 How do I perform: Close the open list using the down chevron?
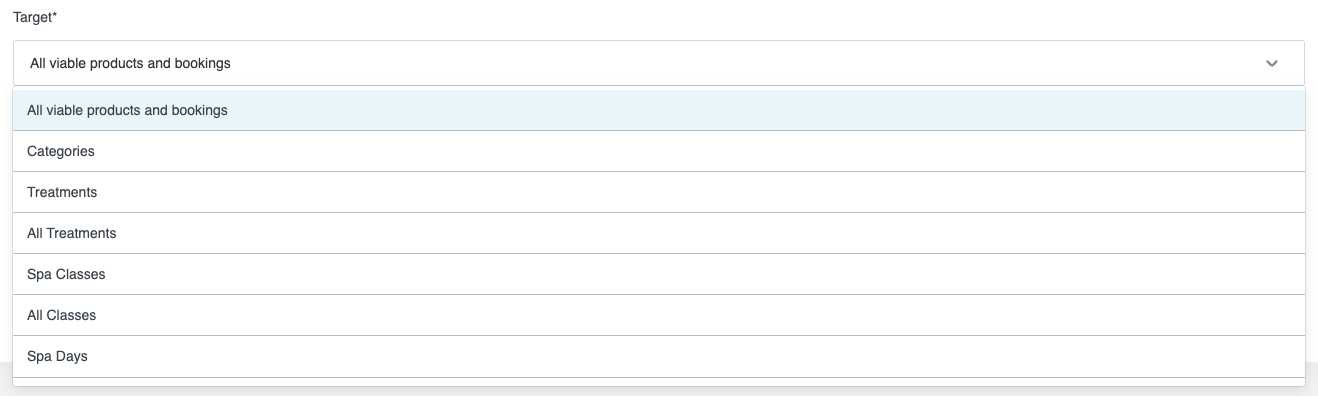click(1272, 63)
